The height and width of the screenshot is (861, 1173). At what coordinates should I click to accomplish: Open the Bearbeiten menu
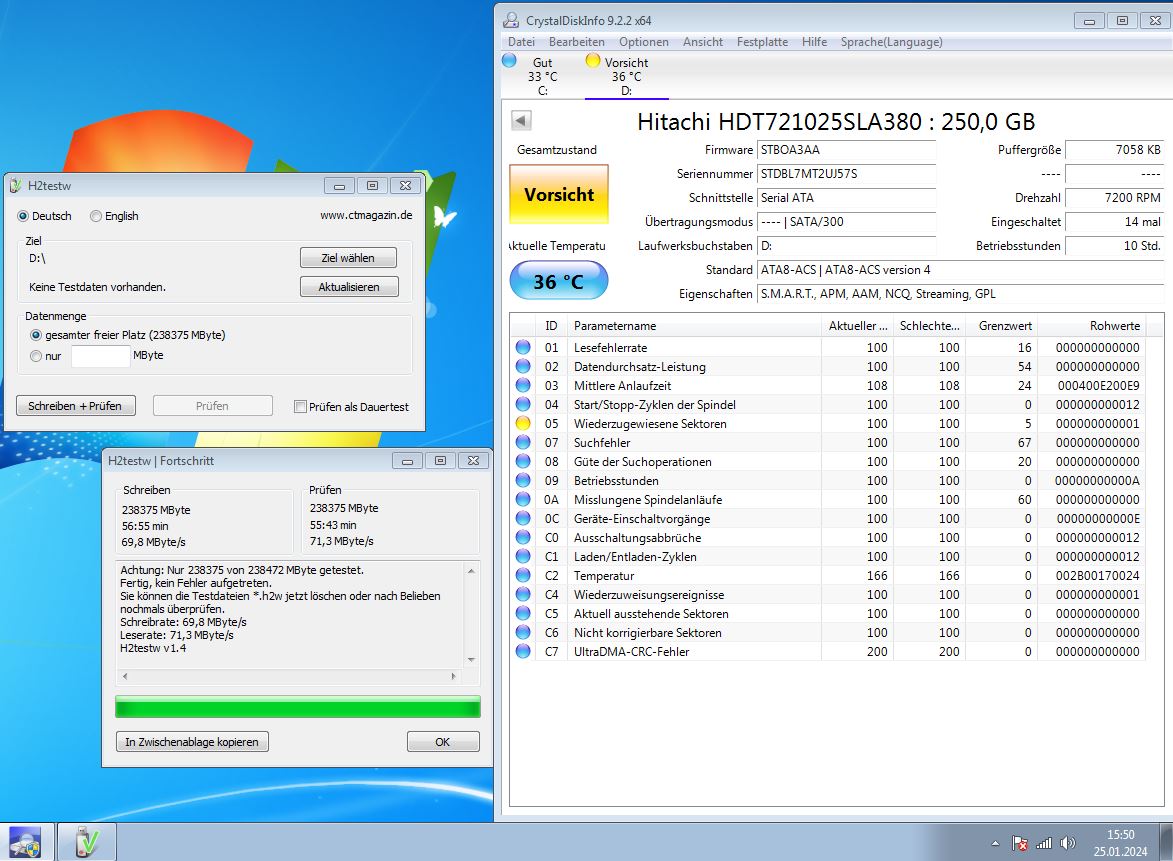coord(577,42)
